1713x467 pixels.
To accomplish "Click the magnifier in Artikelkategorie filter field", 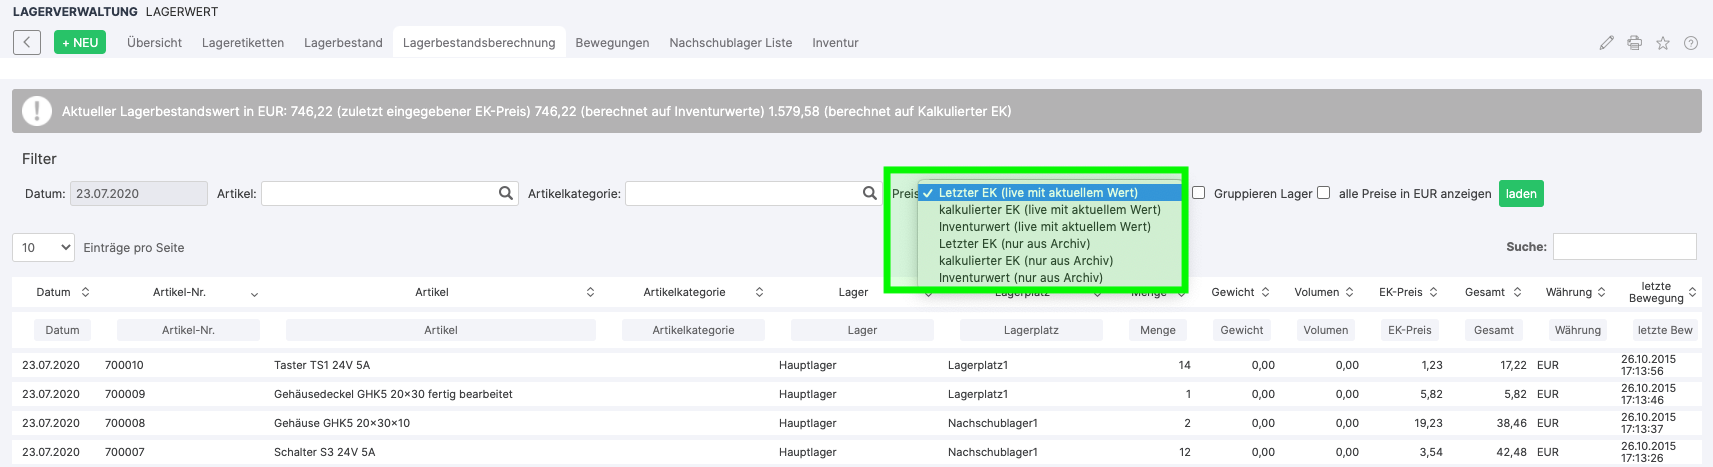I will coord(869,193).
